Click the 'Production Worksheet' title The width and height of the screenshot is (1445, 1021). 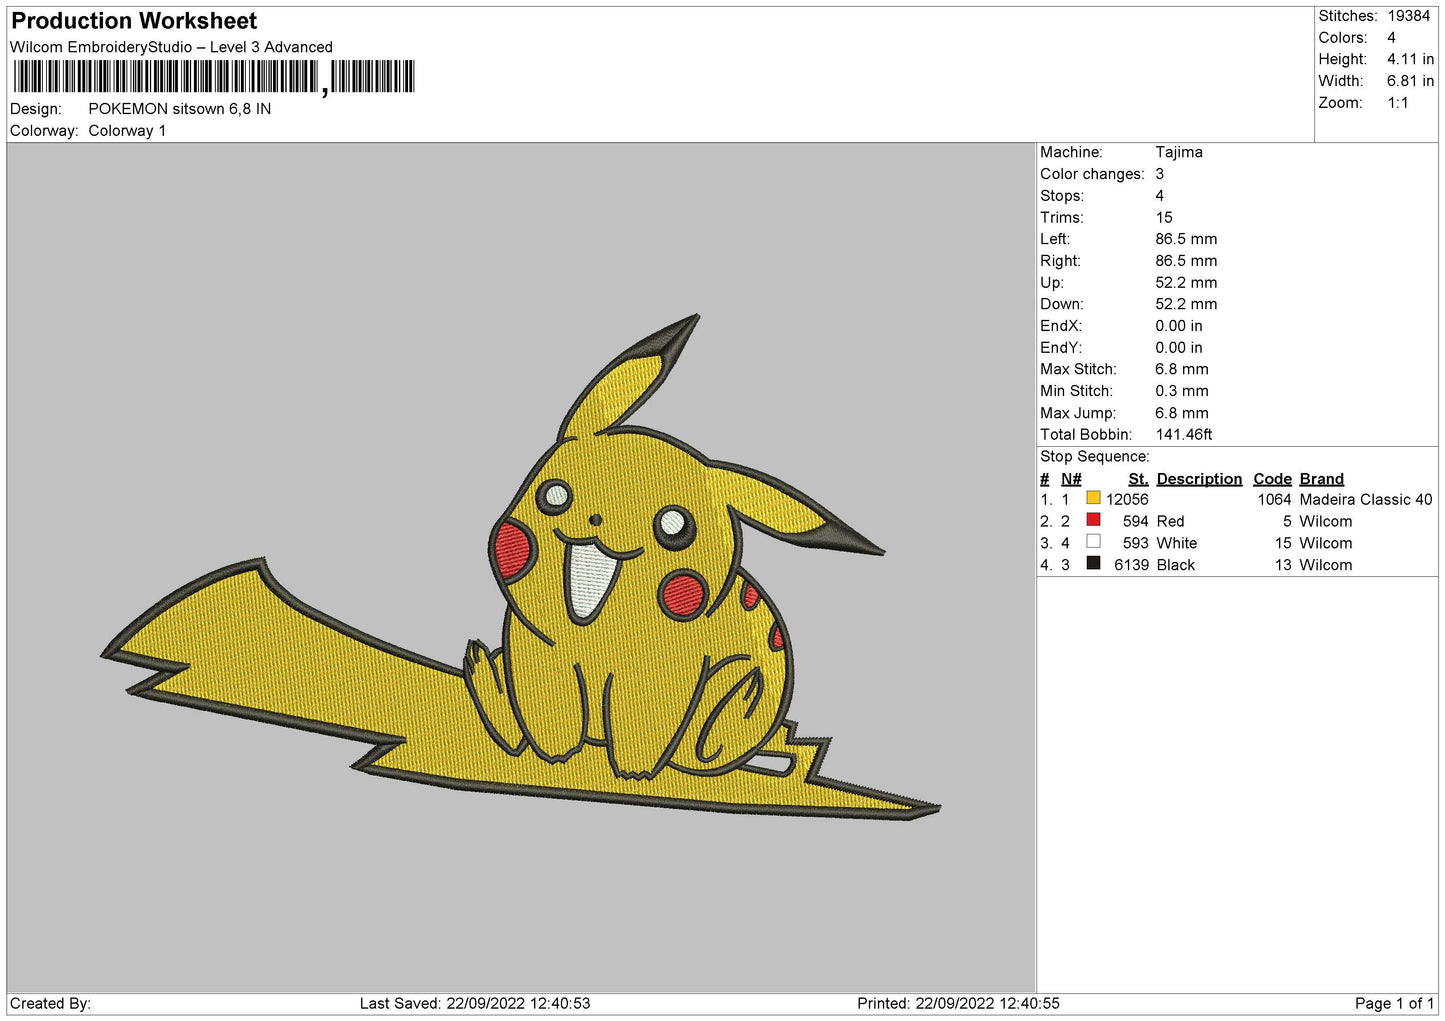coord(134,21)
